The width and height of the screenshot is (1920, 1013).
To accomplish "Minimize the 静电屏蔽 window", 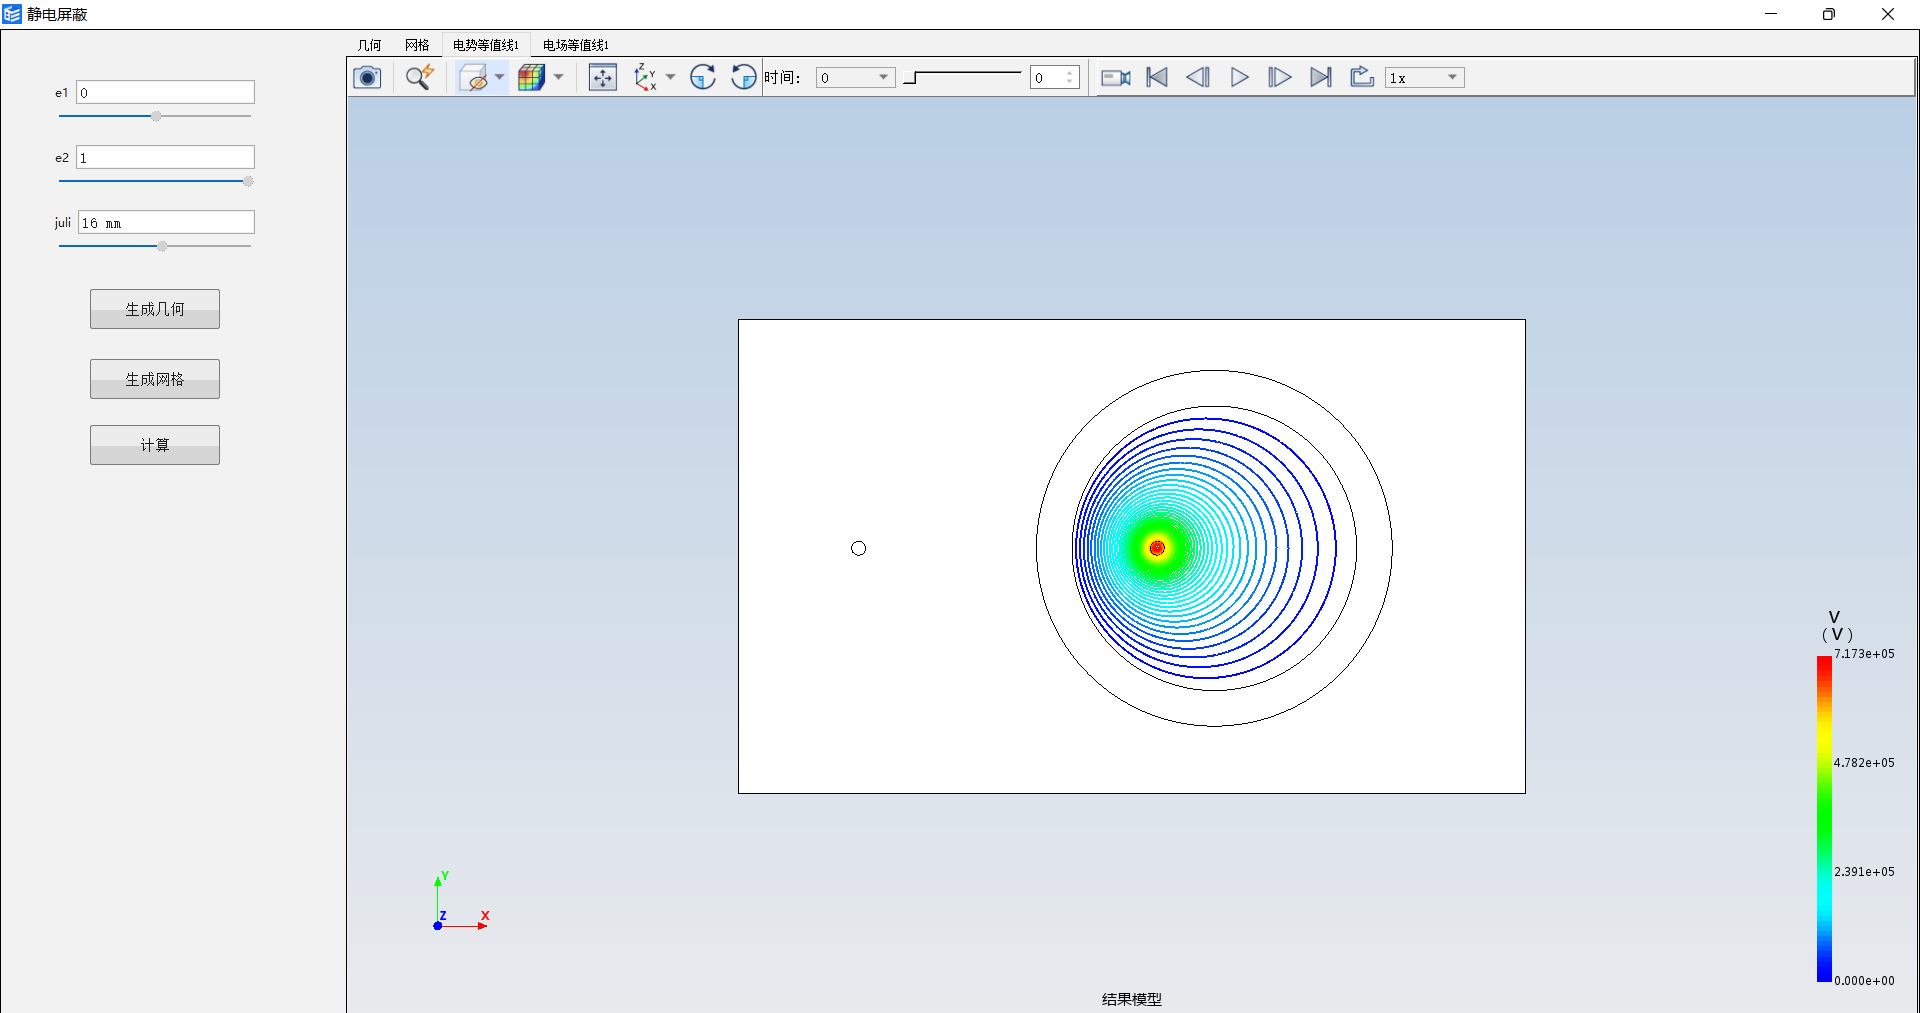I will pos(1770,14).
